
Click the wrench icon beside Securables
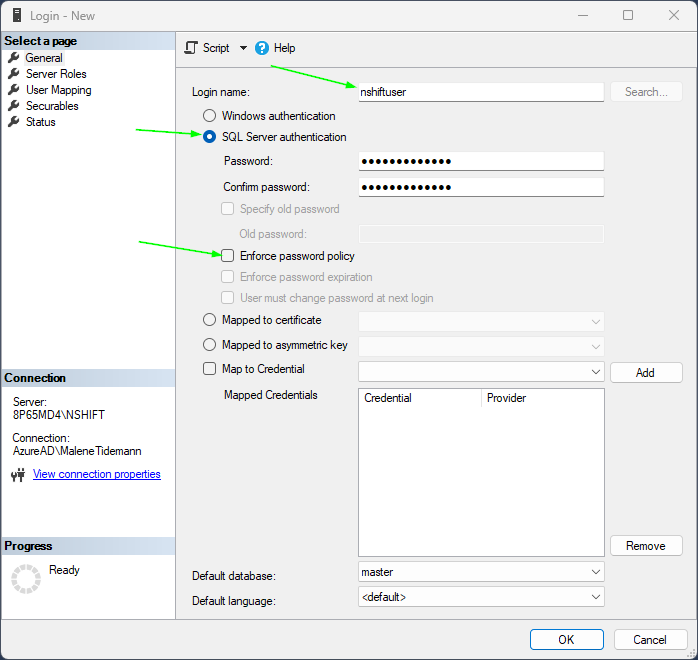pos(14,106)
